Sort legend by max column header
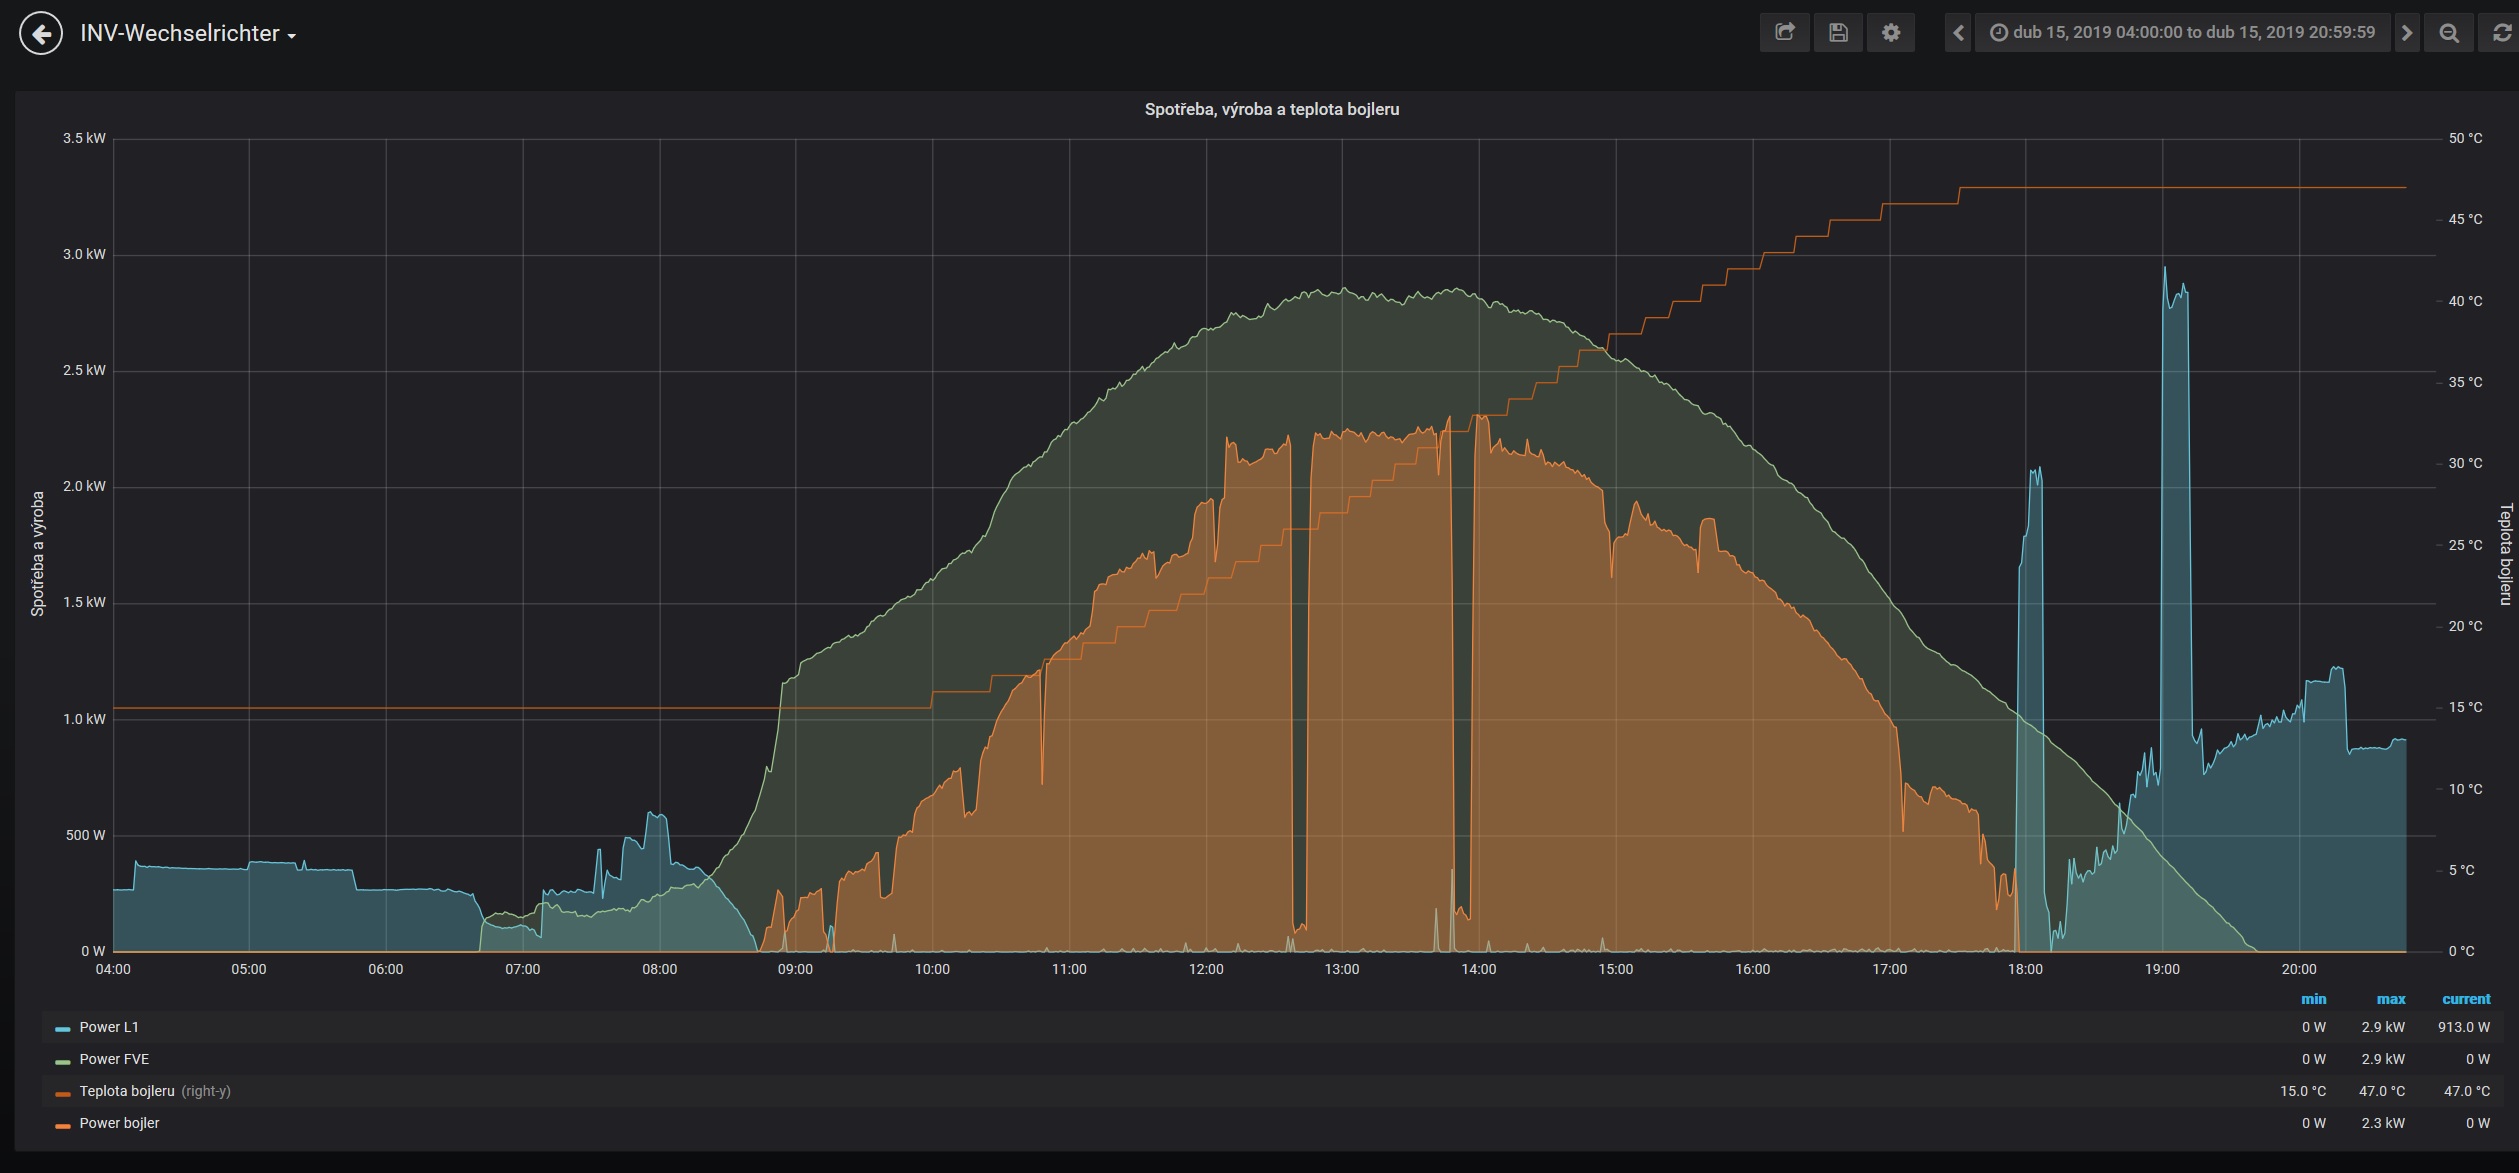This screenshot has height=1173, width=2519. [x=2390, y=999]
